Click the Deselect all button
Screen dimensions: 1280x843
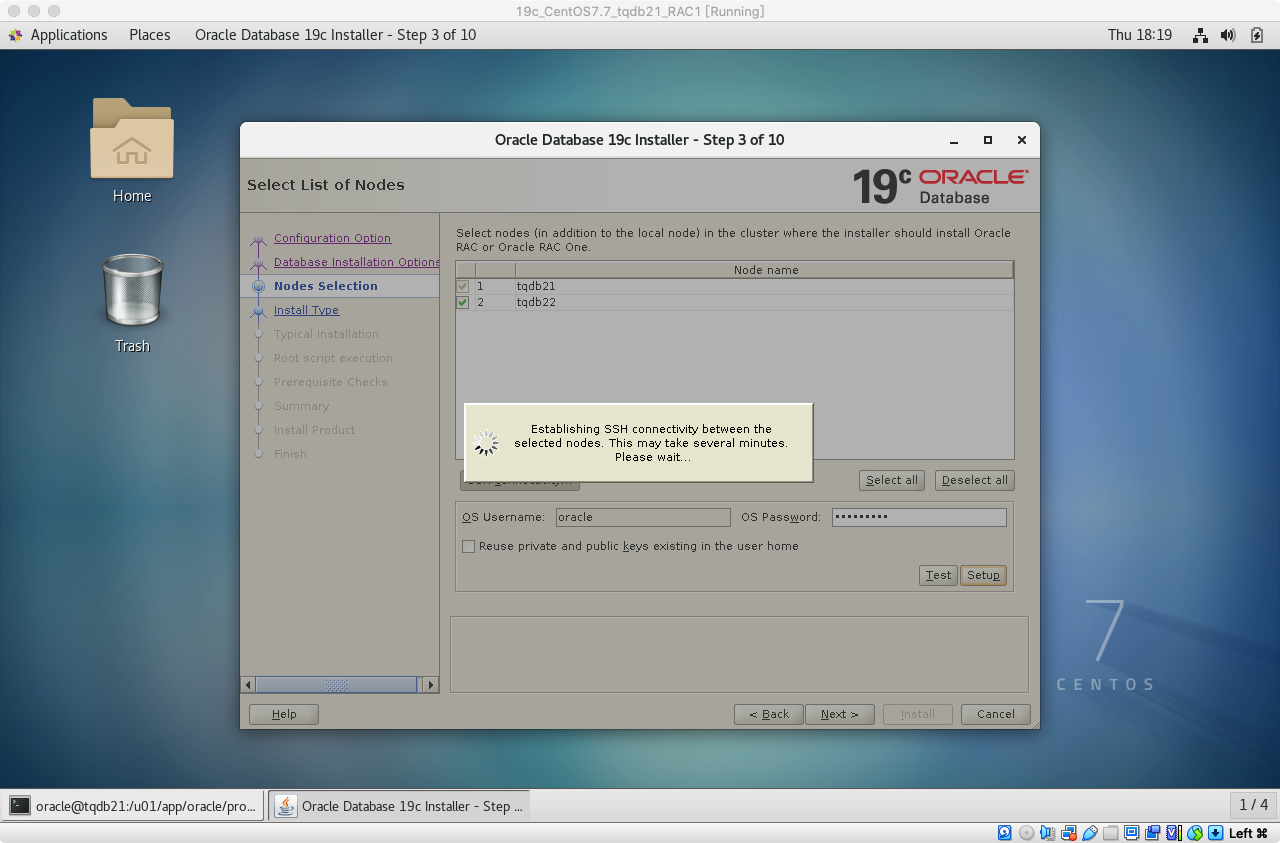(x=975, y=480)
